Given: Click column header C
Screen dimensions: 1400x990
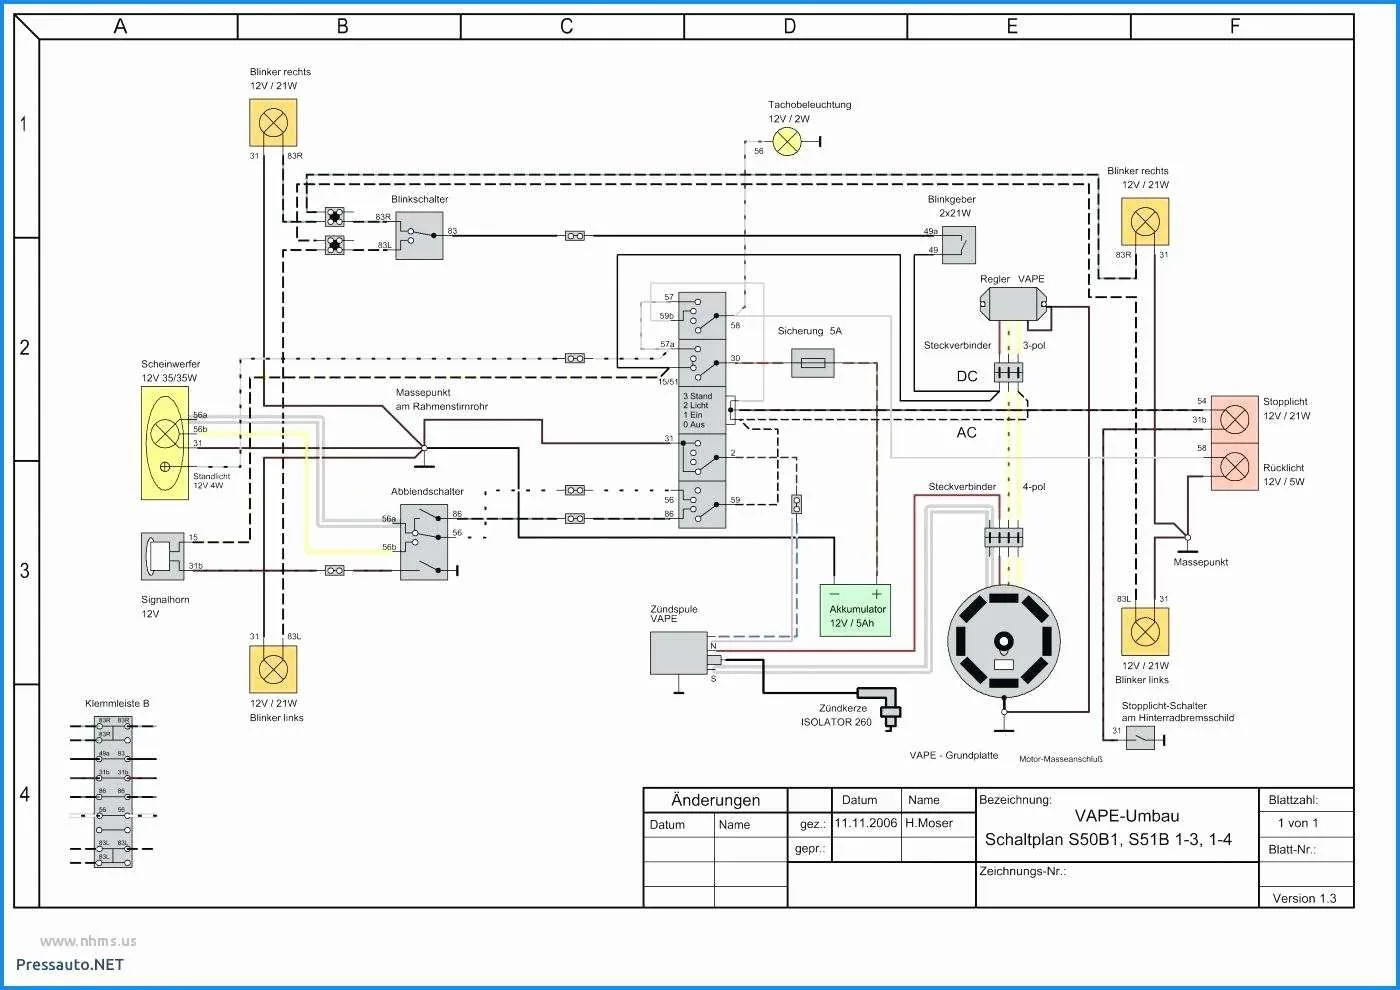Looking at the screenshot, I should [567, 26].
